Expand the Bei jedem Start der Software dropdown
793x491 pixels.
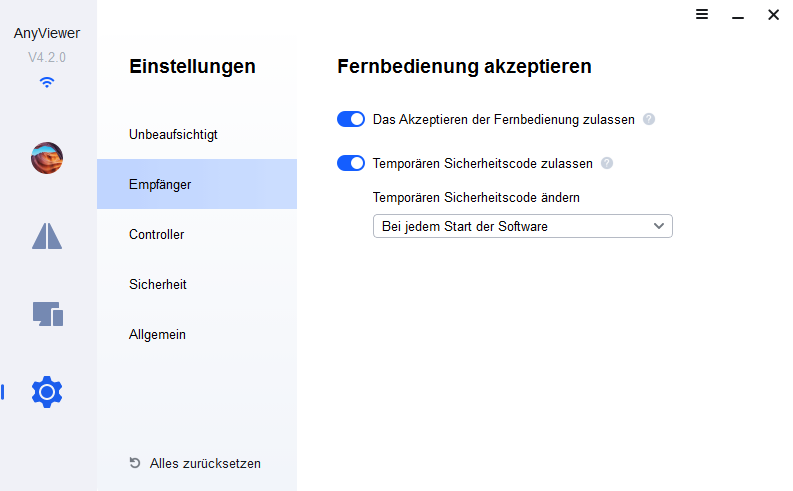point(522,226)
